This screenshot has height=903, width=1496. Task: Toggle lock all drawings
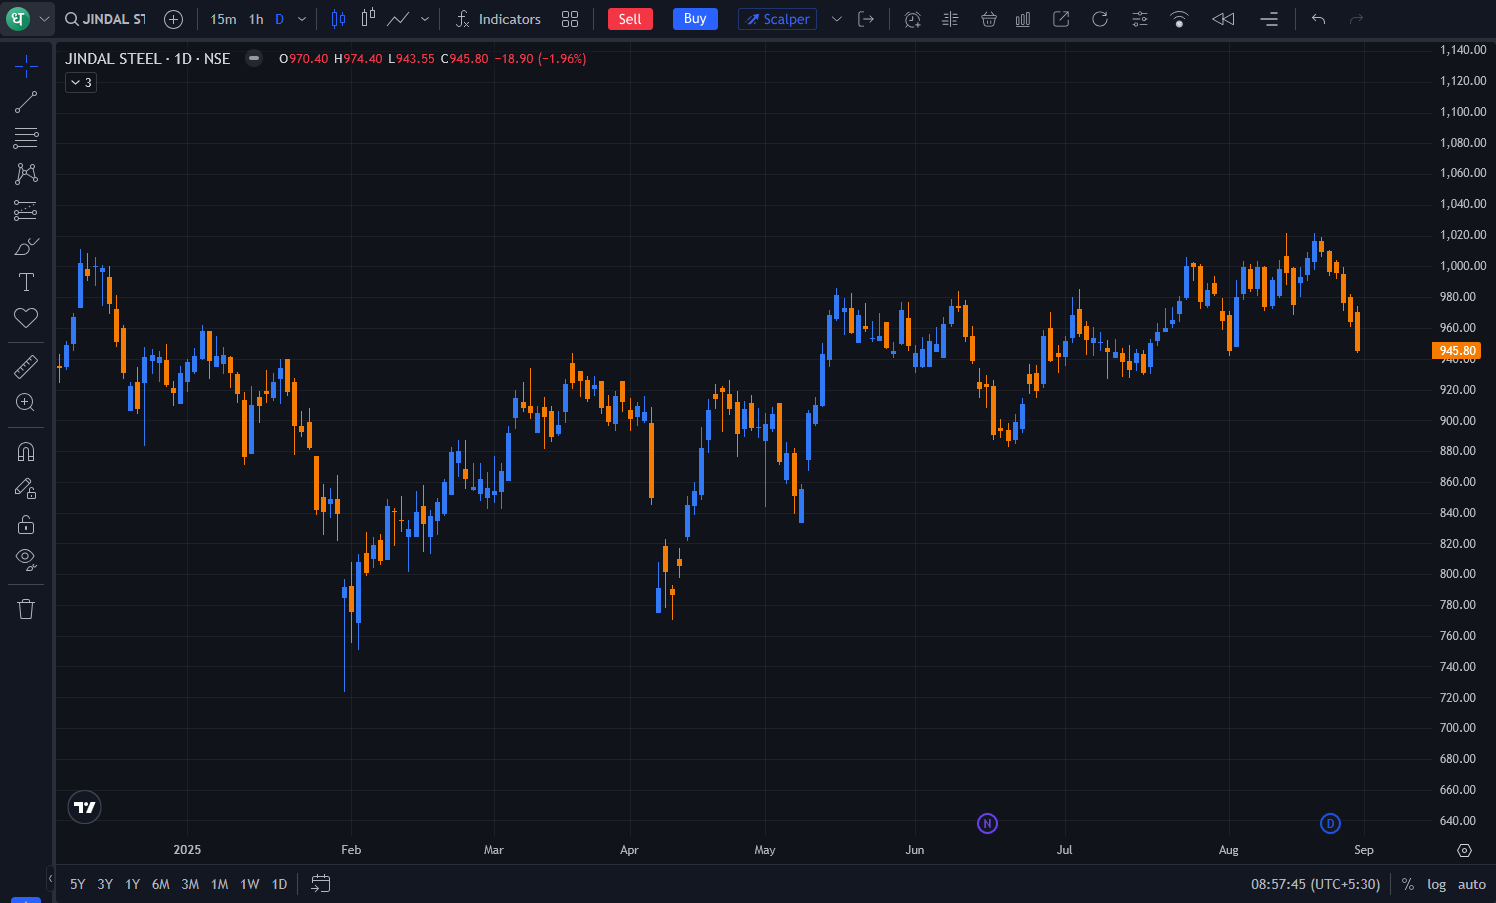26,524
